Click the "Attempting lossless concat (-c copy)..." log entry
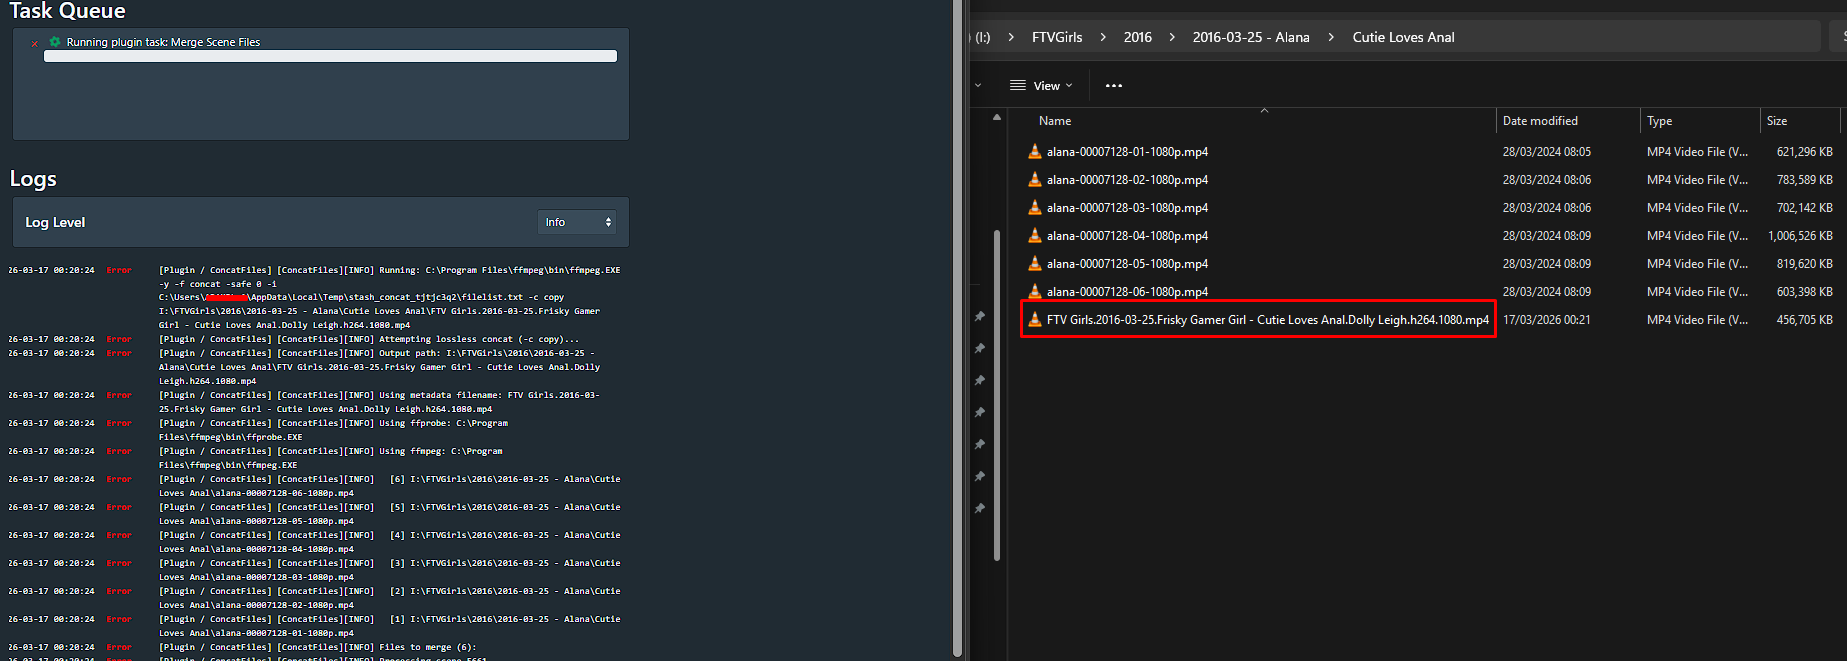Screen dimensions: 1847x661 point(369,339)
